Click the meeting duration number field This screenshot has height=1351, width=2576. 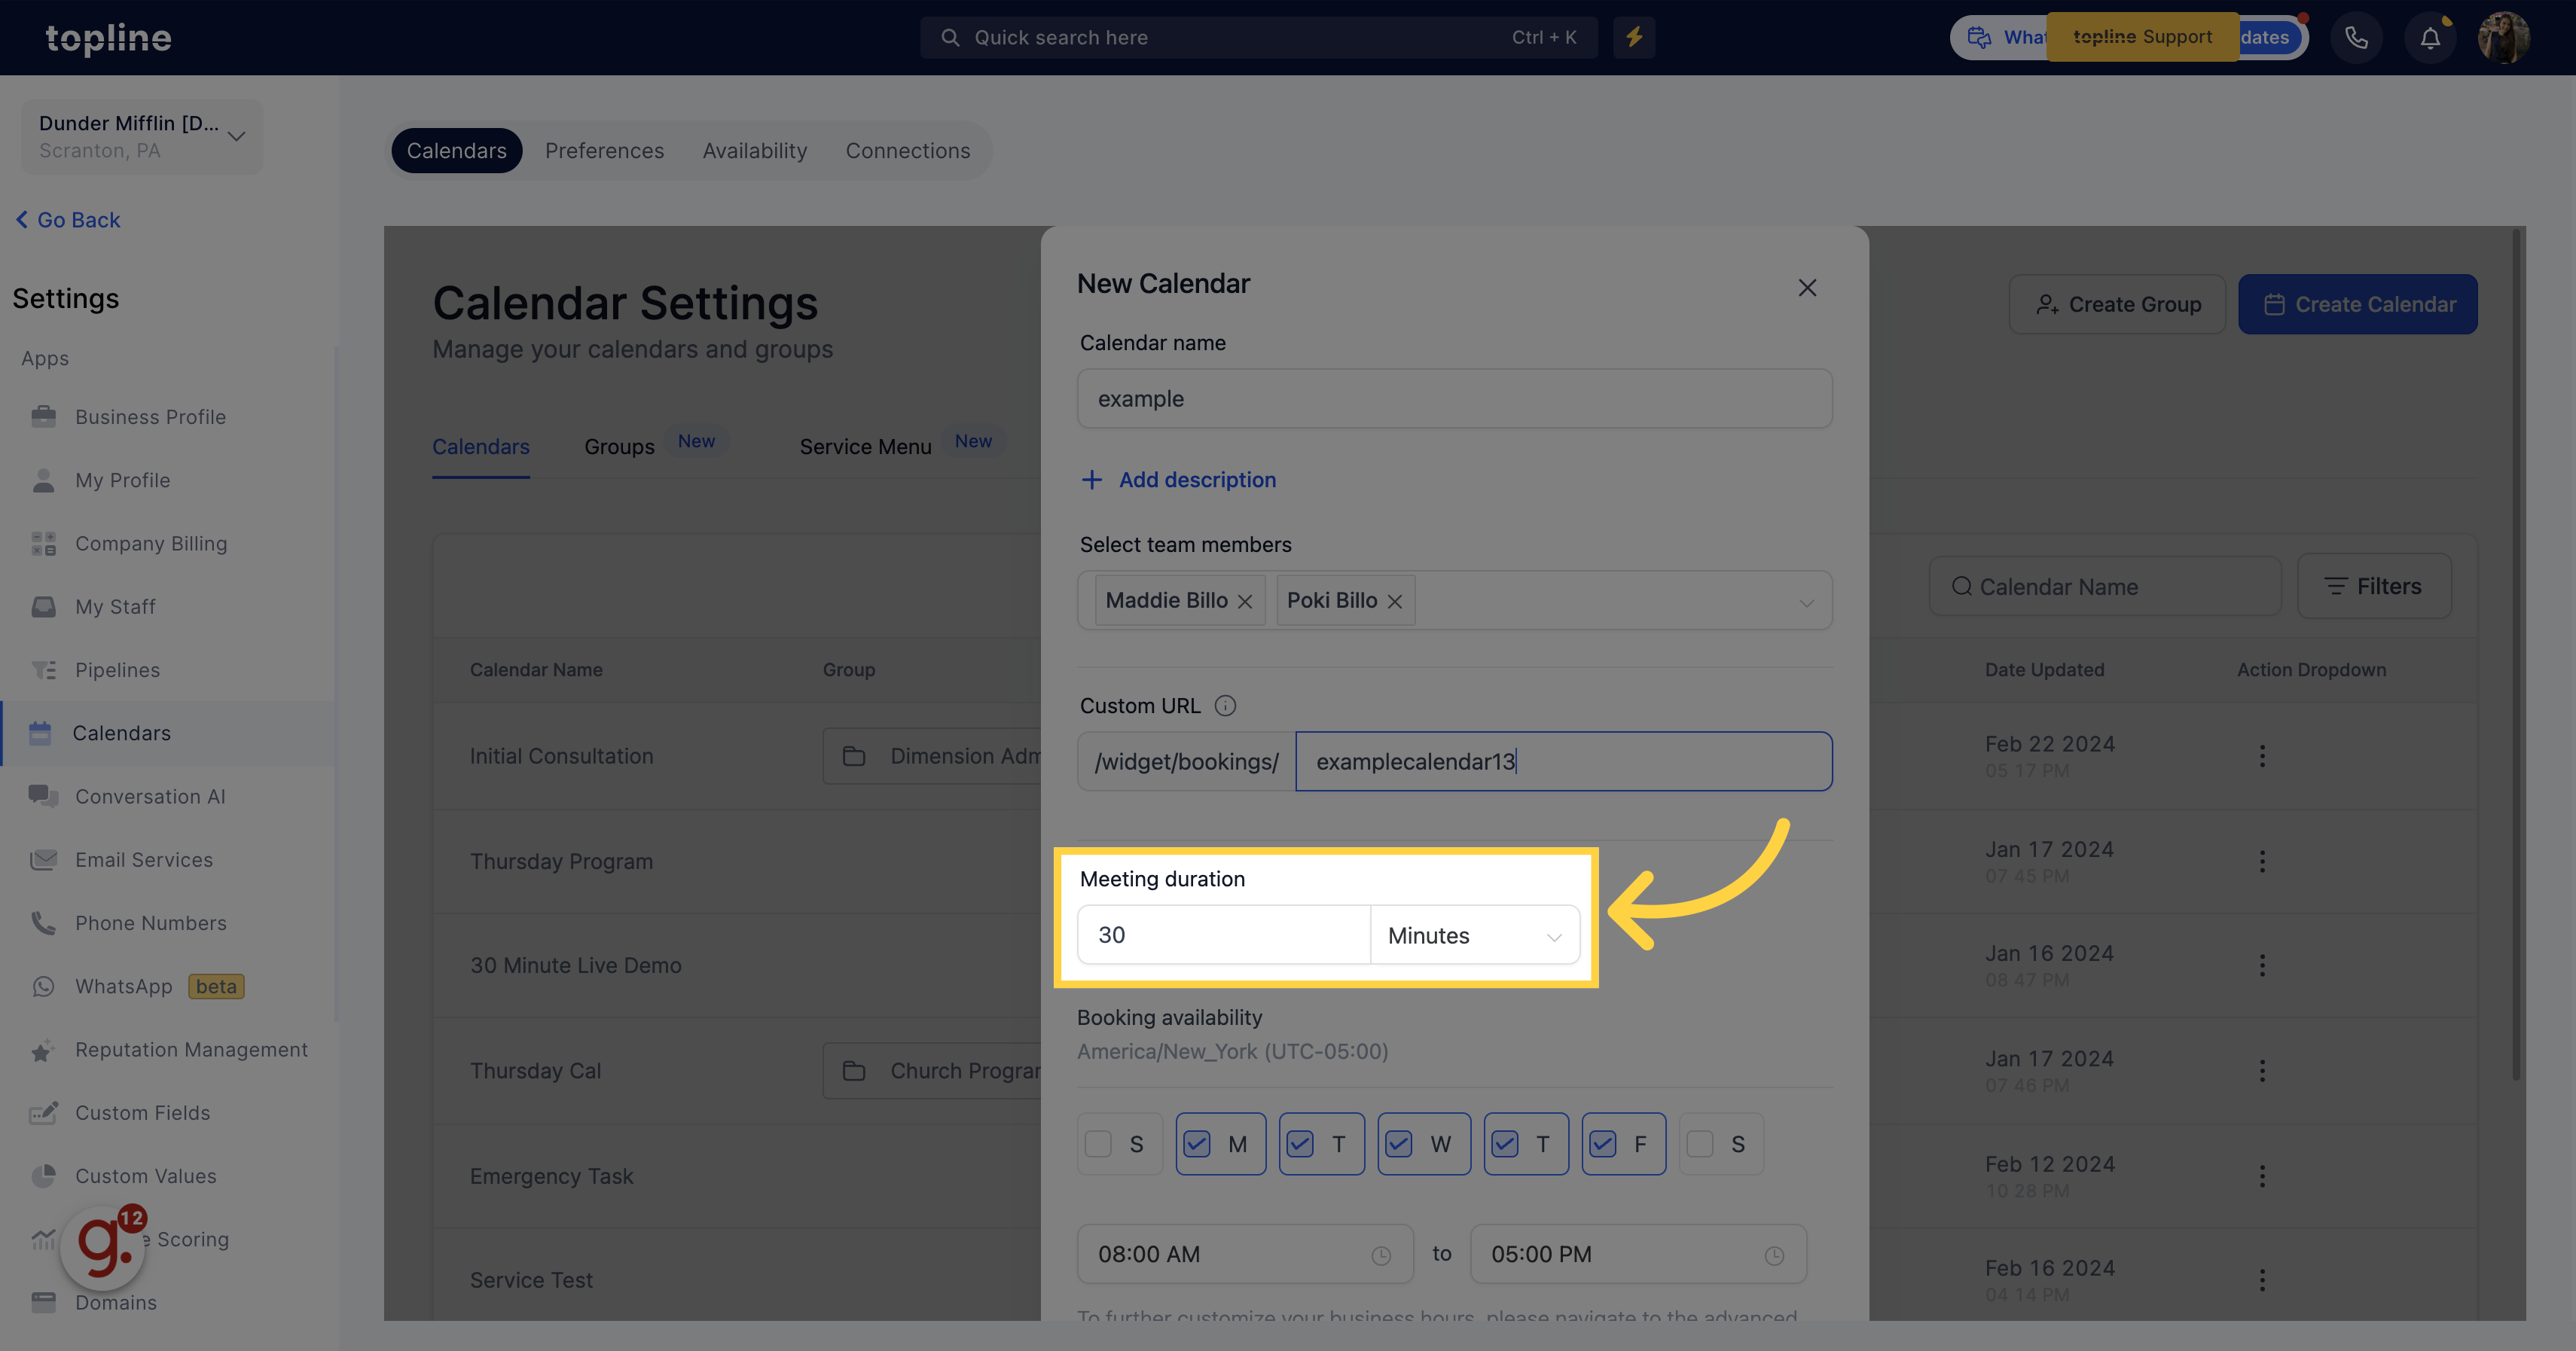coord(1223,936)
